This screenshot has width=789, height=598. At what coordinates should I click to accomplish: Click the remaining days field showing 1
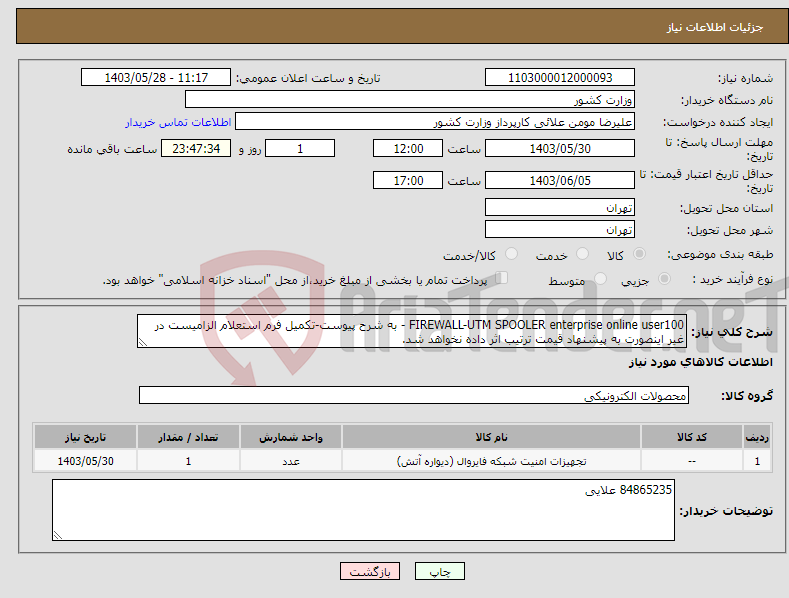click(x=300, y=148)
